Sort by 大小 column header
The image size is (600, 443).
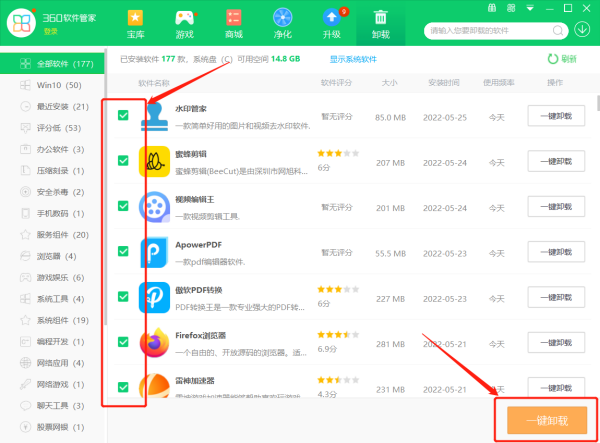pos(390,83)
